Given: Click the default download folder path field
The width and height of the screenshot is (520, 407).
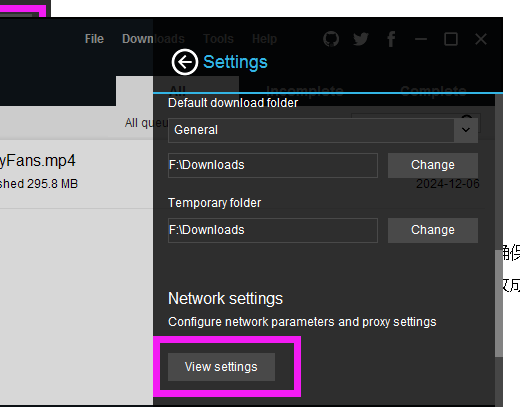Looking at the screenshot, I should coord(273,165).
